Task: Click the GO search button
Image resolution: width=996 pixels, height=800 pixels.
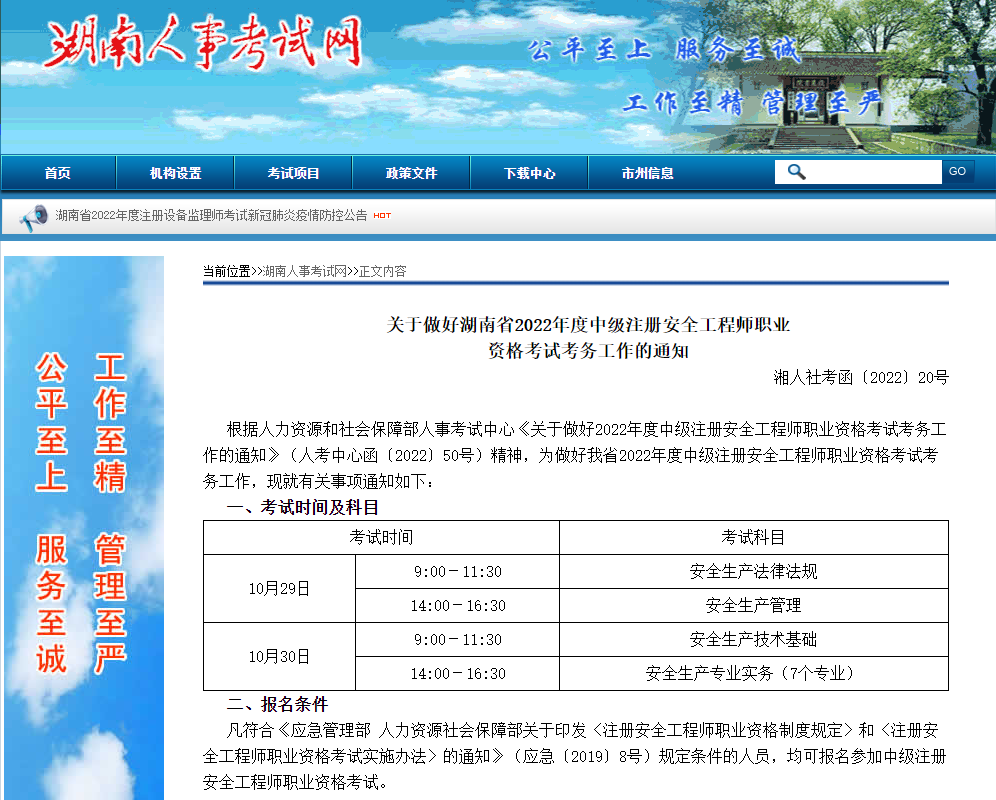Action: pos(957,171)
